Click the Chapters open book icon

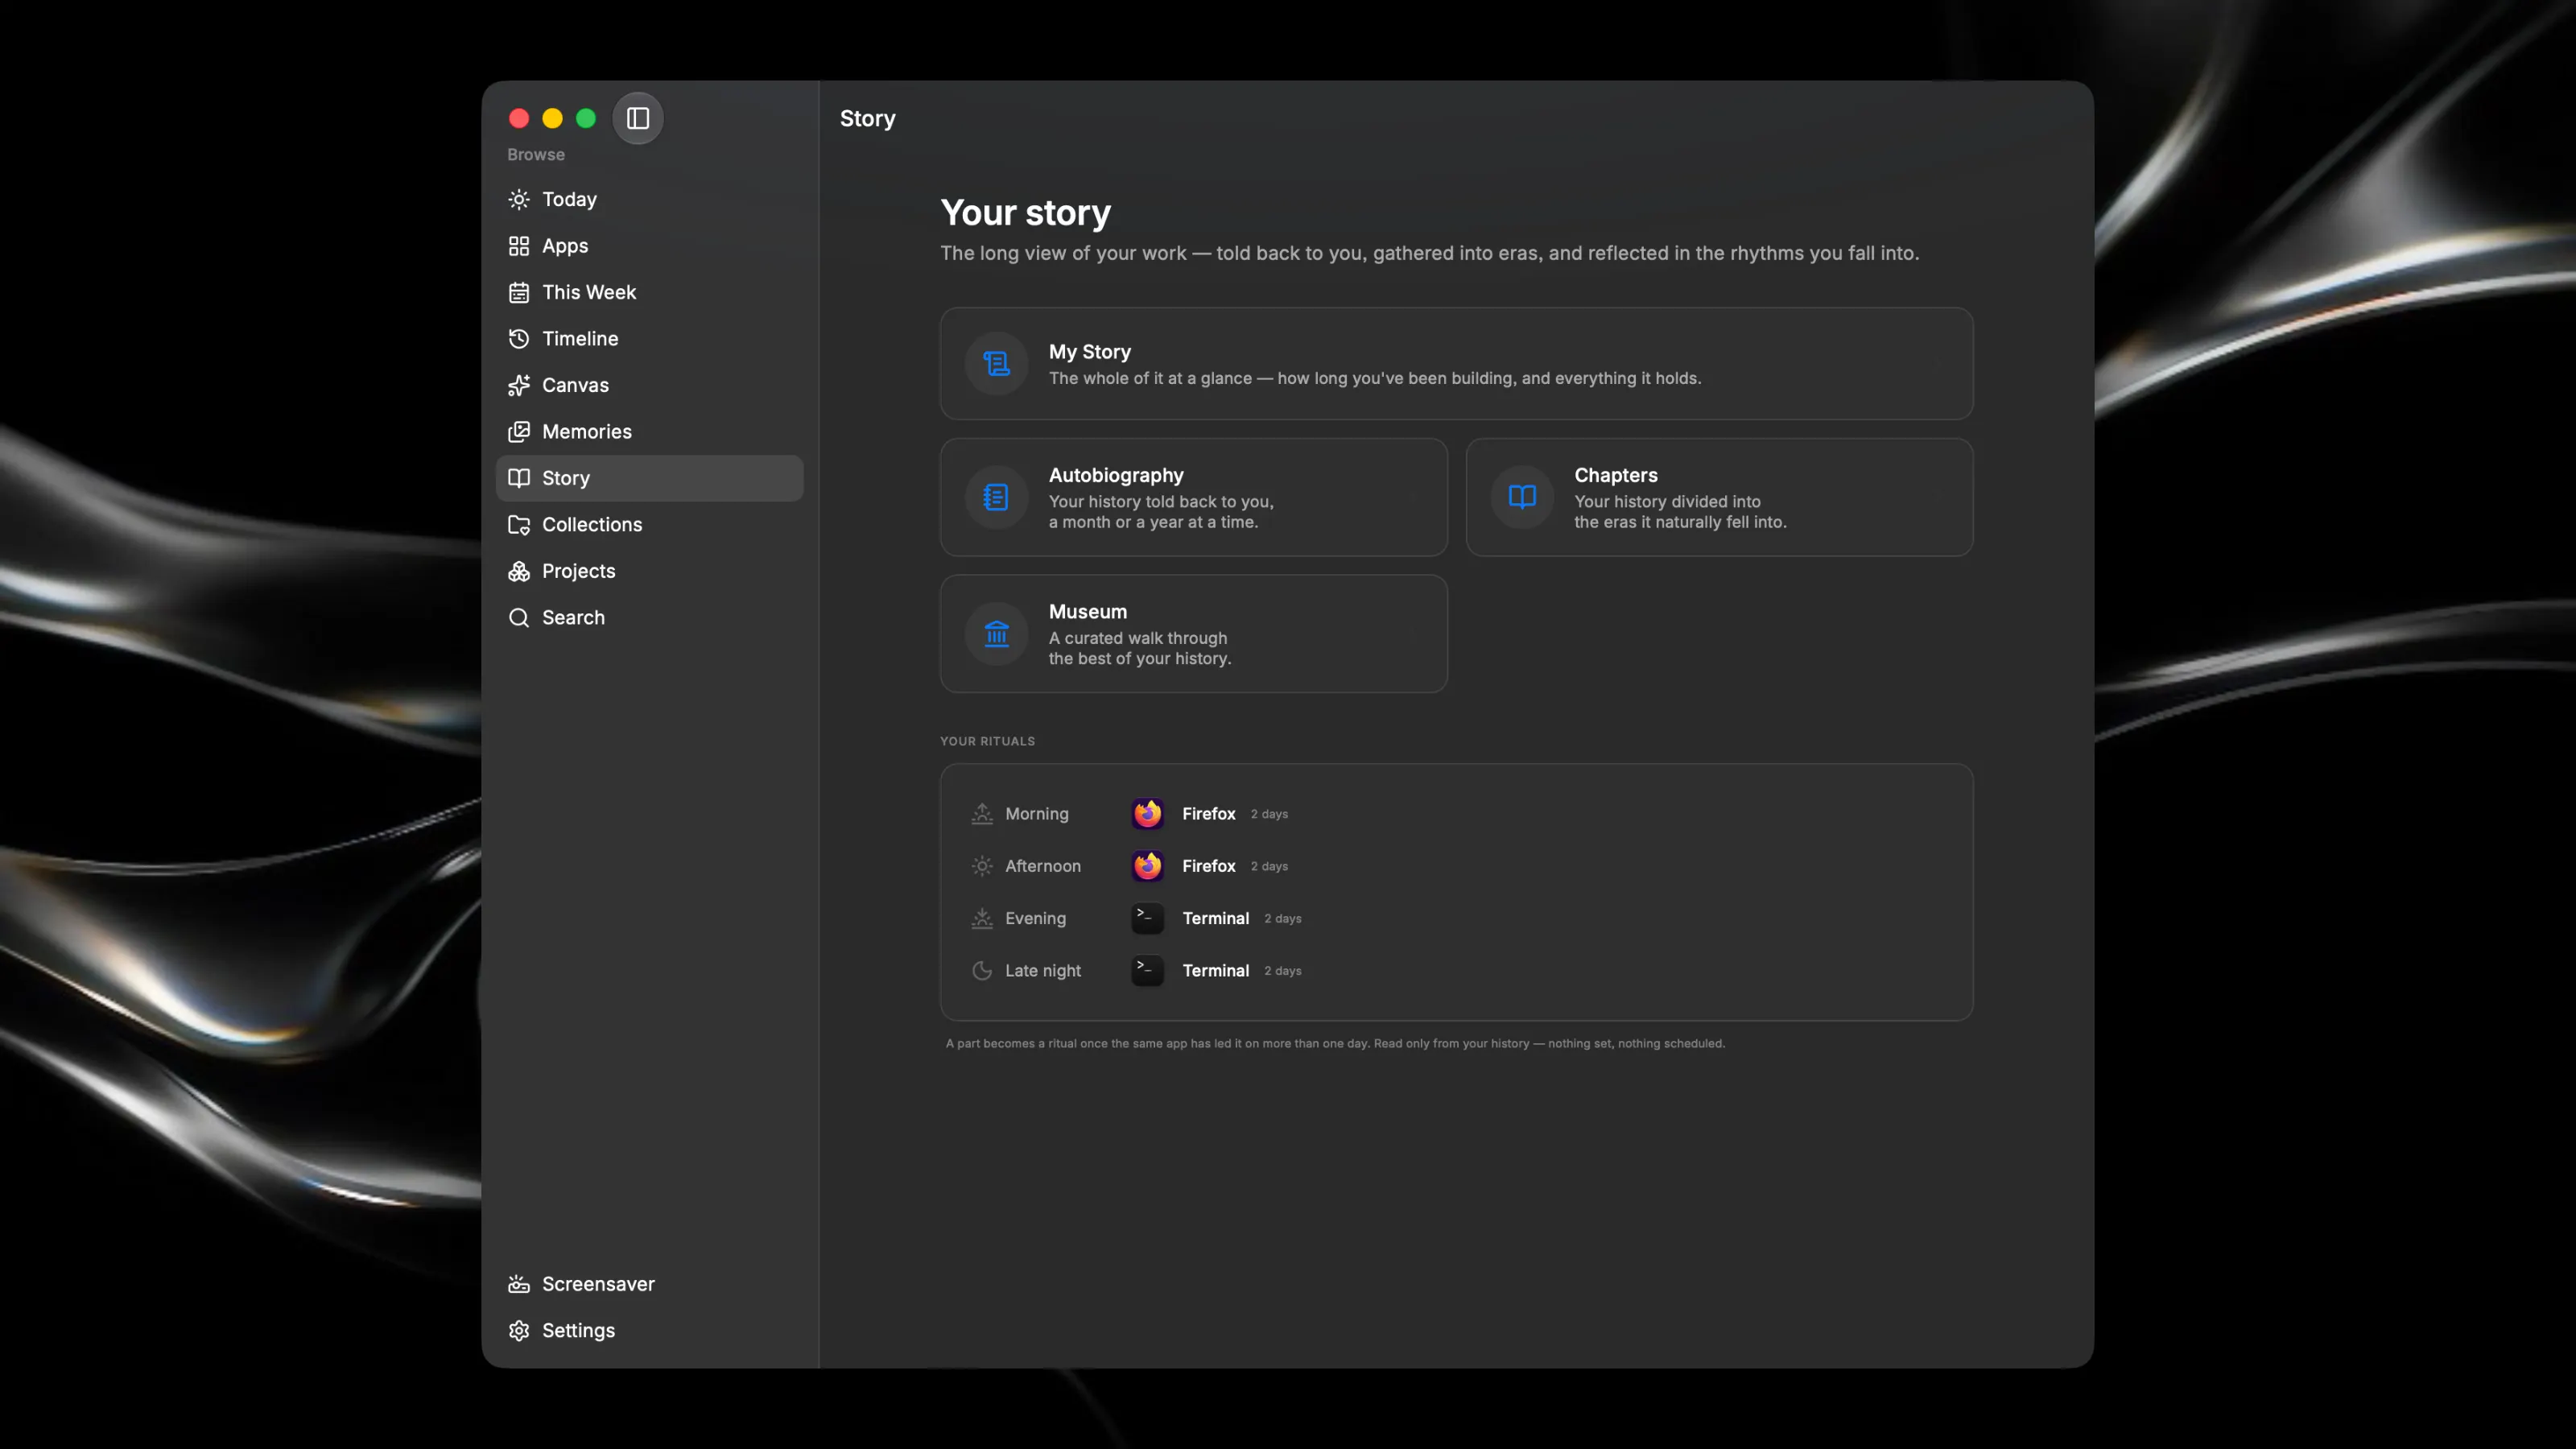(x=1522, y=497)
